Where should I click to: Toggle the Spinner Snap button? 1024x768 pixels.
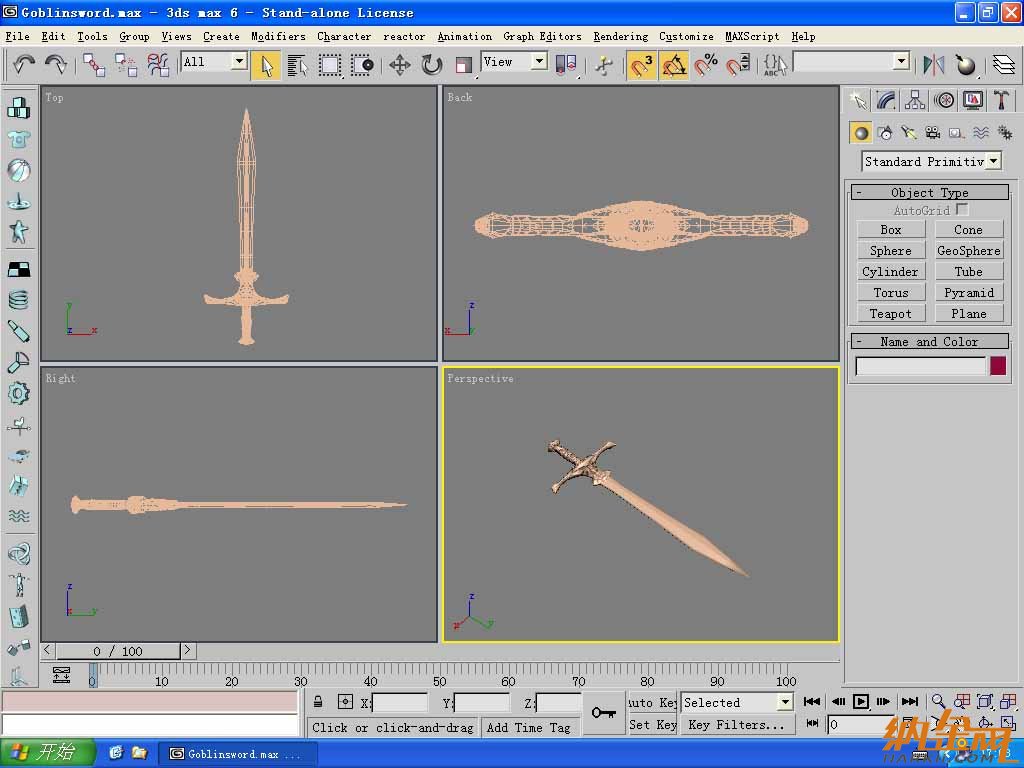(738, 65)
